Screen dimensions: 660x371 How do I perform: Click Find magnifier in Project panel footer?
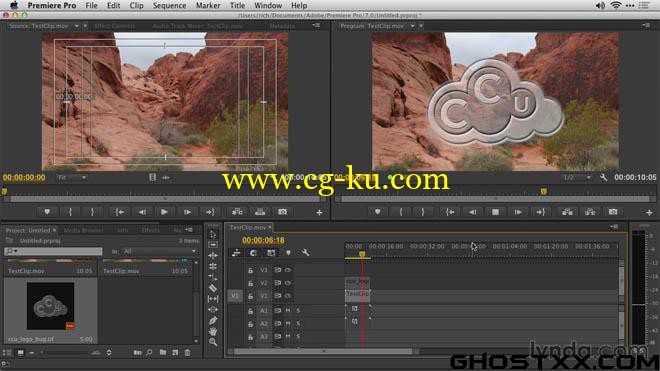[x=149, y=352]
